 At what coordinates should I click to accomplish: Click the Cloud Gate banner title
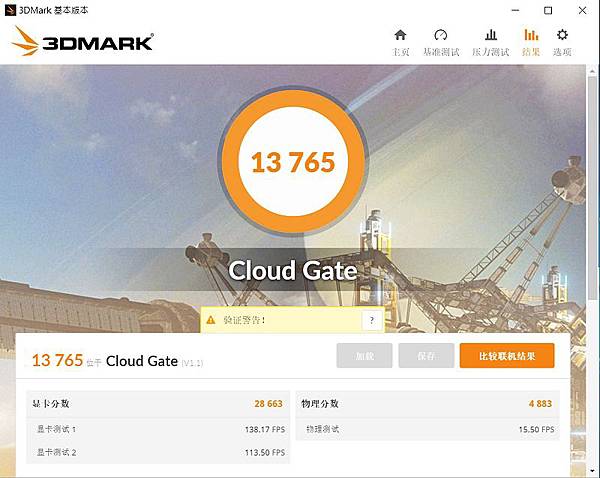point(293,271)
